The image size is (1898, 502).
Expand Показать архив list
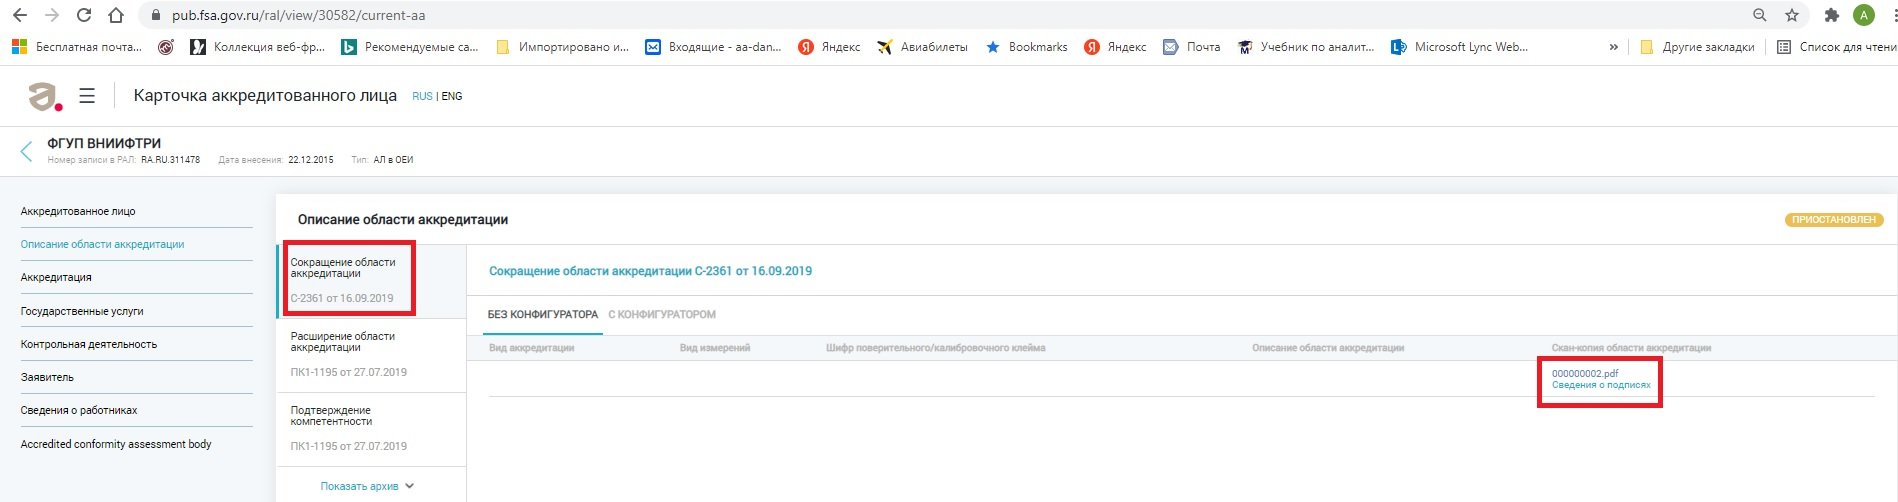click(366, 486)
